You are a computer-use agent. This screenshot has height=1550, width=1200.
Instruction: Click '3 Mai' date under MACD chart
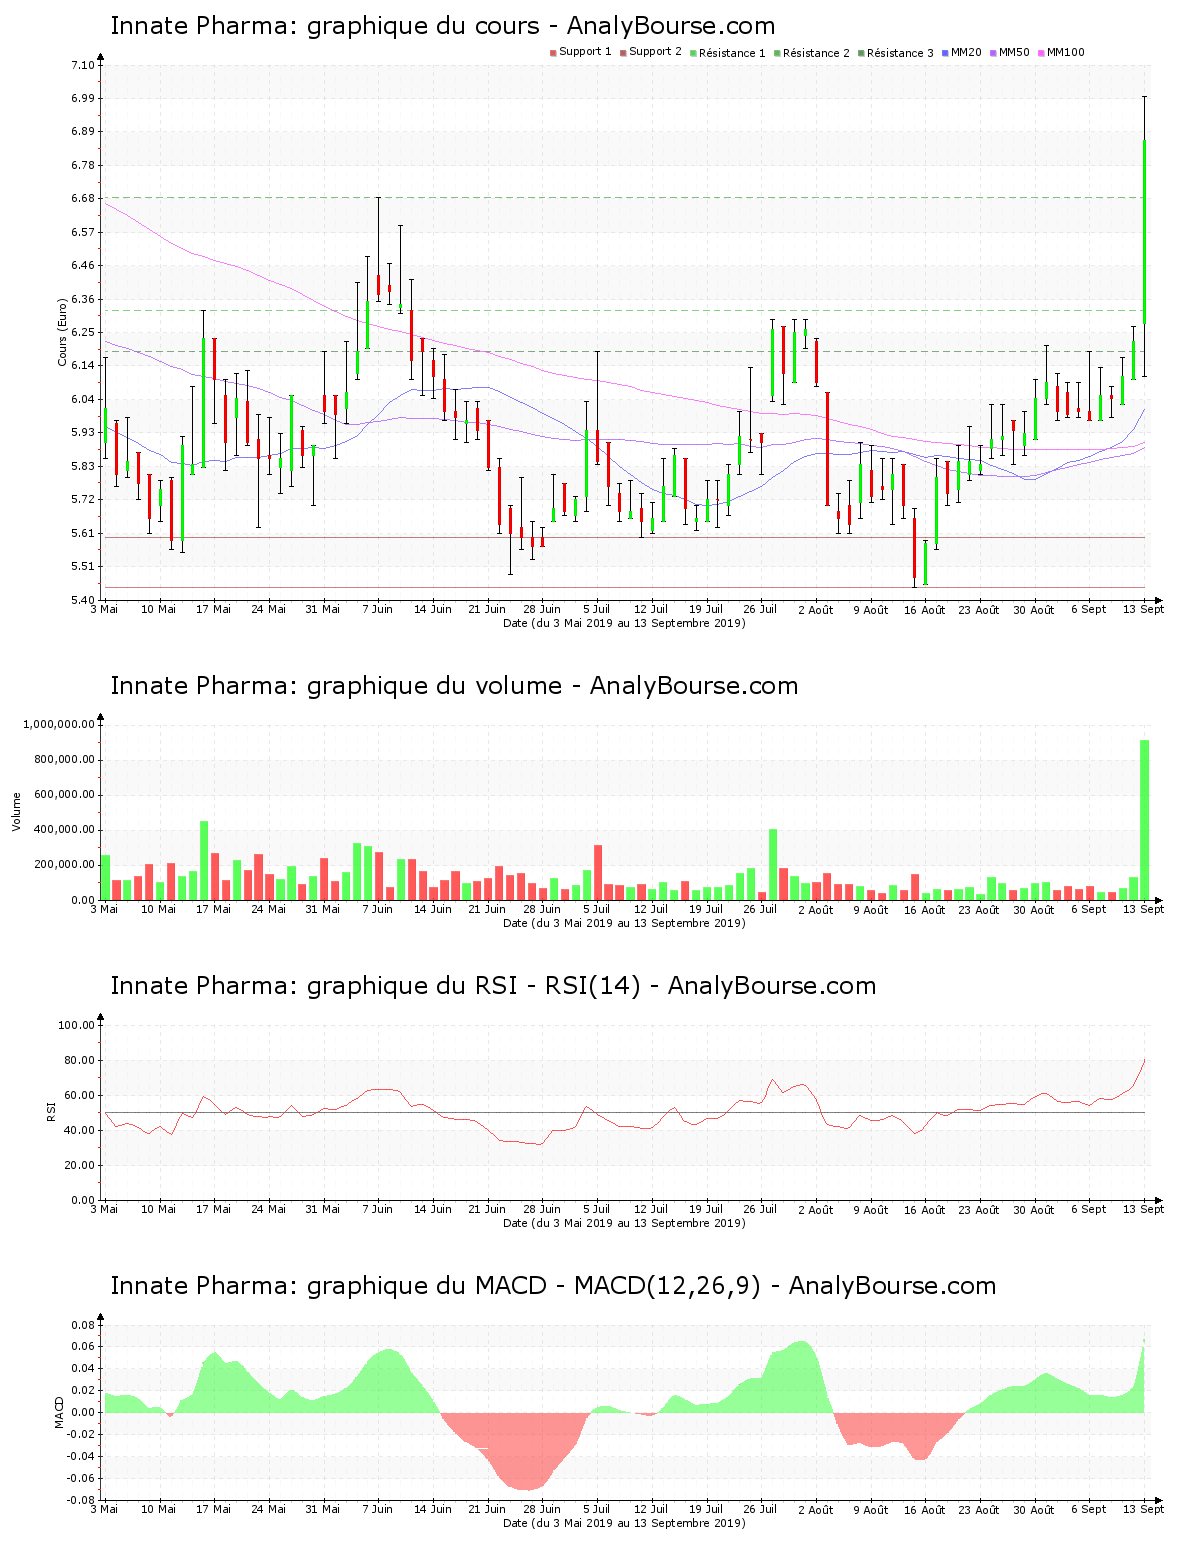(x=104, y=1509)
